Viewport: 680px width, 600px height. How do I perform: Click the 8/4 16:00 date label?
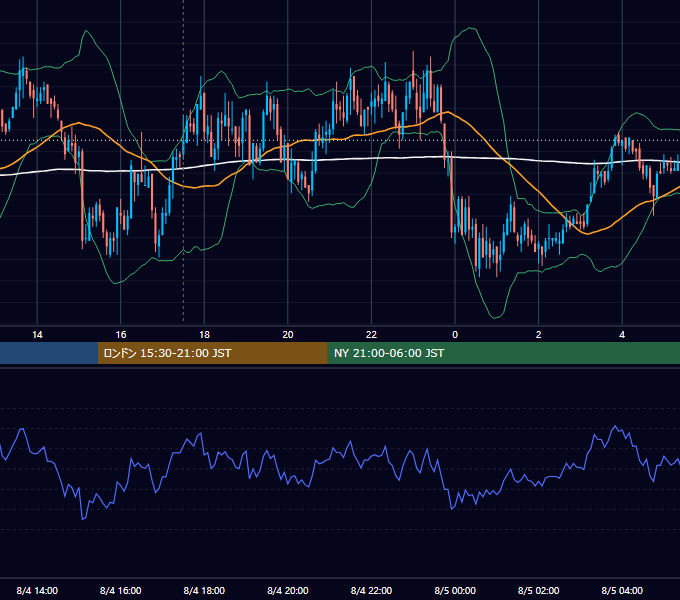(x=121, y=590)
